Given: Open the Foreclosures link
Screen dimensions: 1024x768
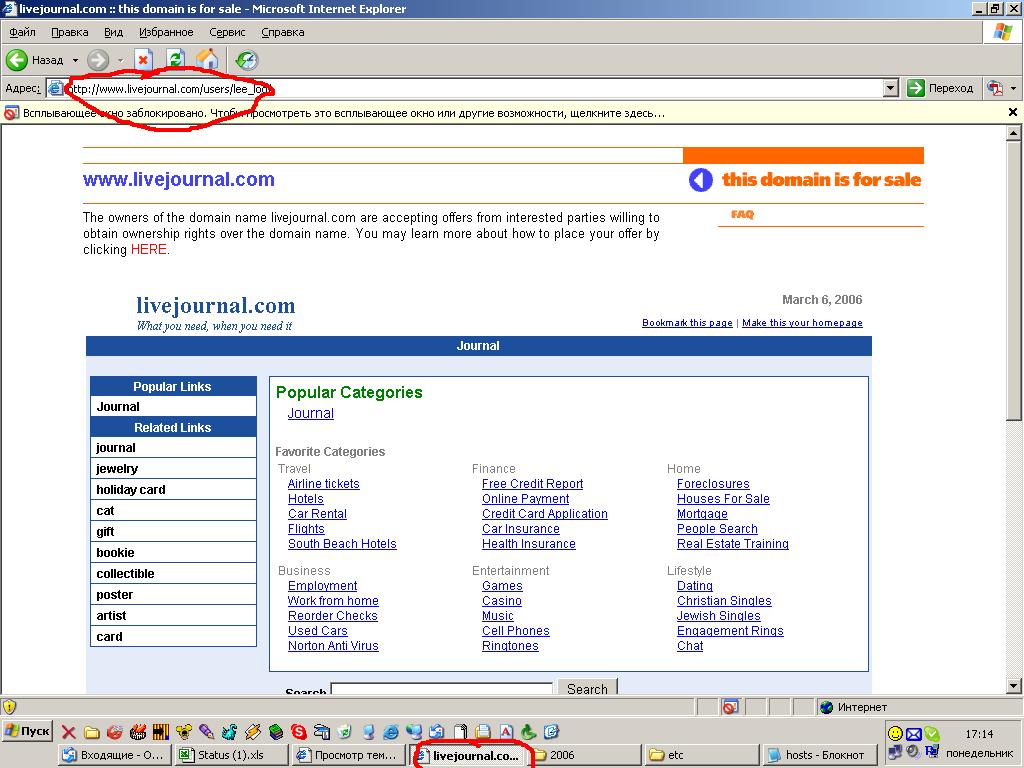Looking at the screenshot, I should point(713,484).
